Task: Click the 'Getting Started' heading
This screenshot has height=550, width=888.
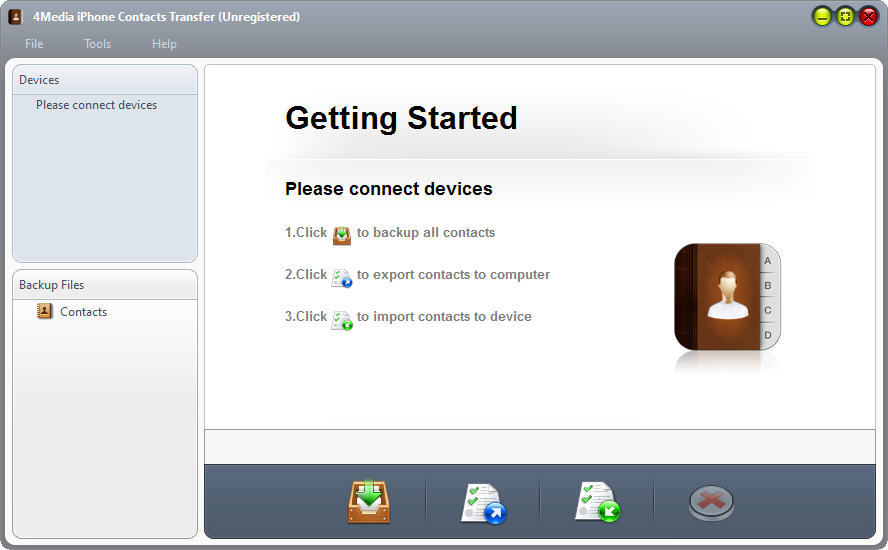Action: (401, 118)
